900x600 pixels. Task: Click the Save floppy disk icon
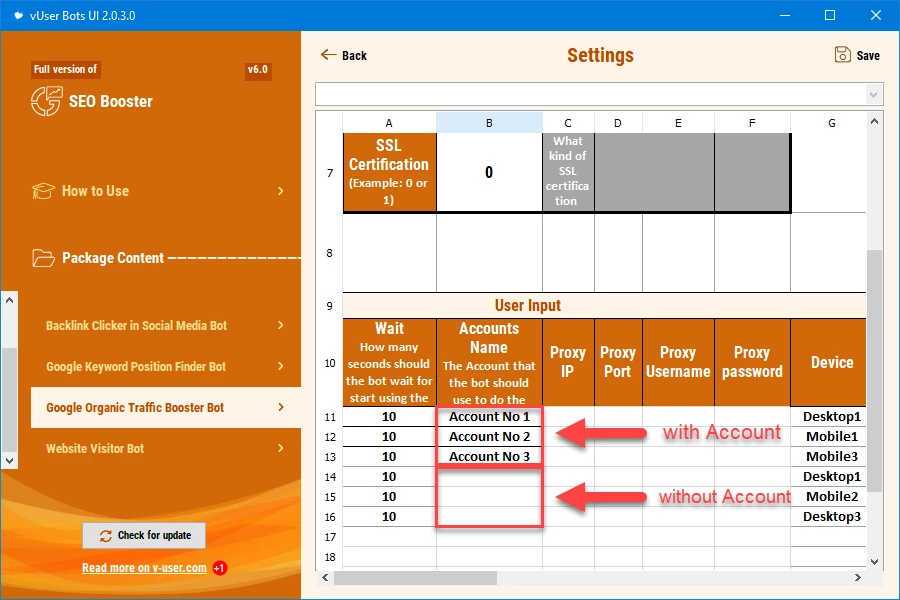point(843,55)
